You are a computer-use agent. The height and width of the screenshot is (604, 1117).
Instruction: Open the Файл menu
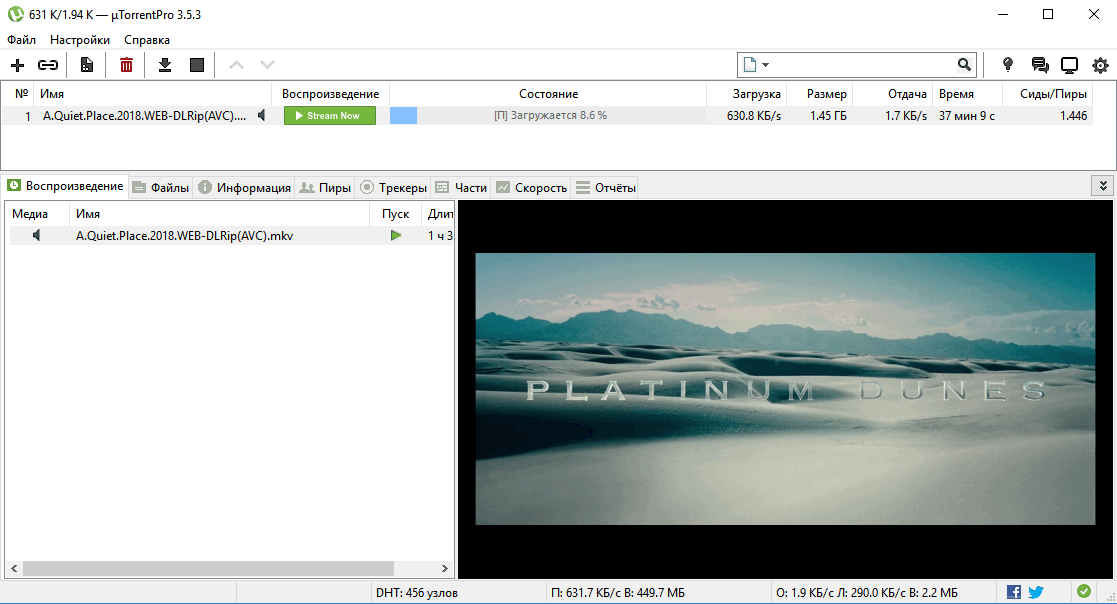21,40
